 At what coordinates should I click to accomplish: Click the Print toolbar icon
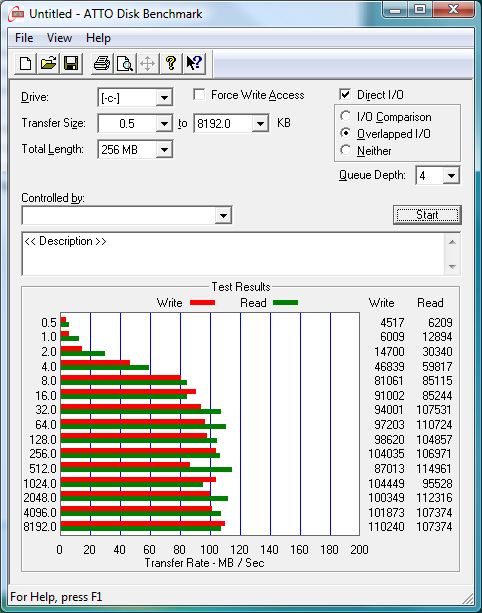tap(102, 63)
